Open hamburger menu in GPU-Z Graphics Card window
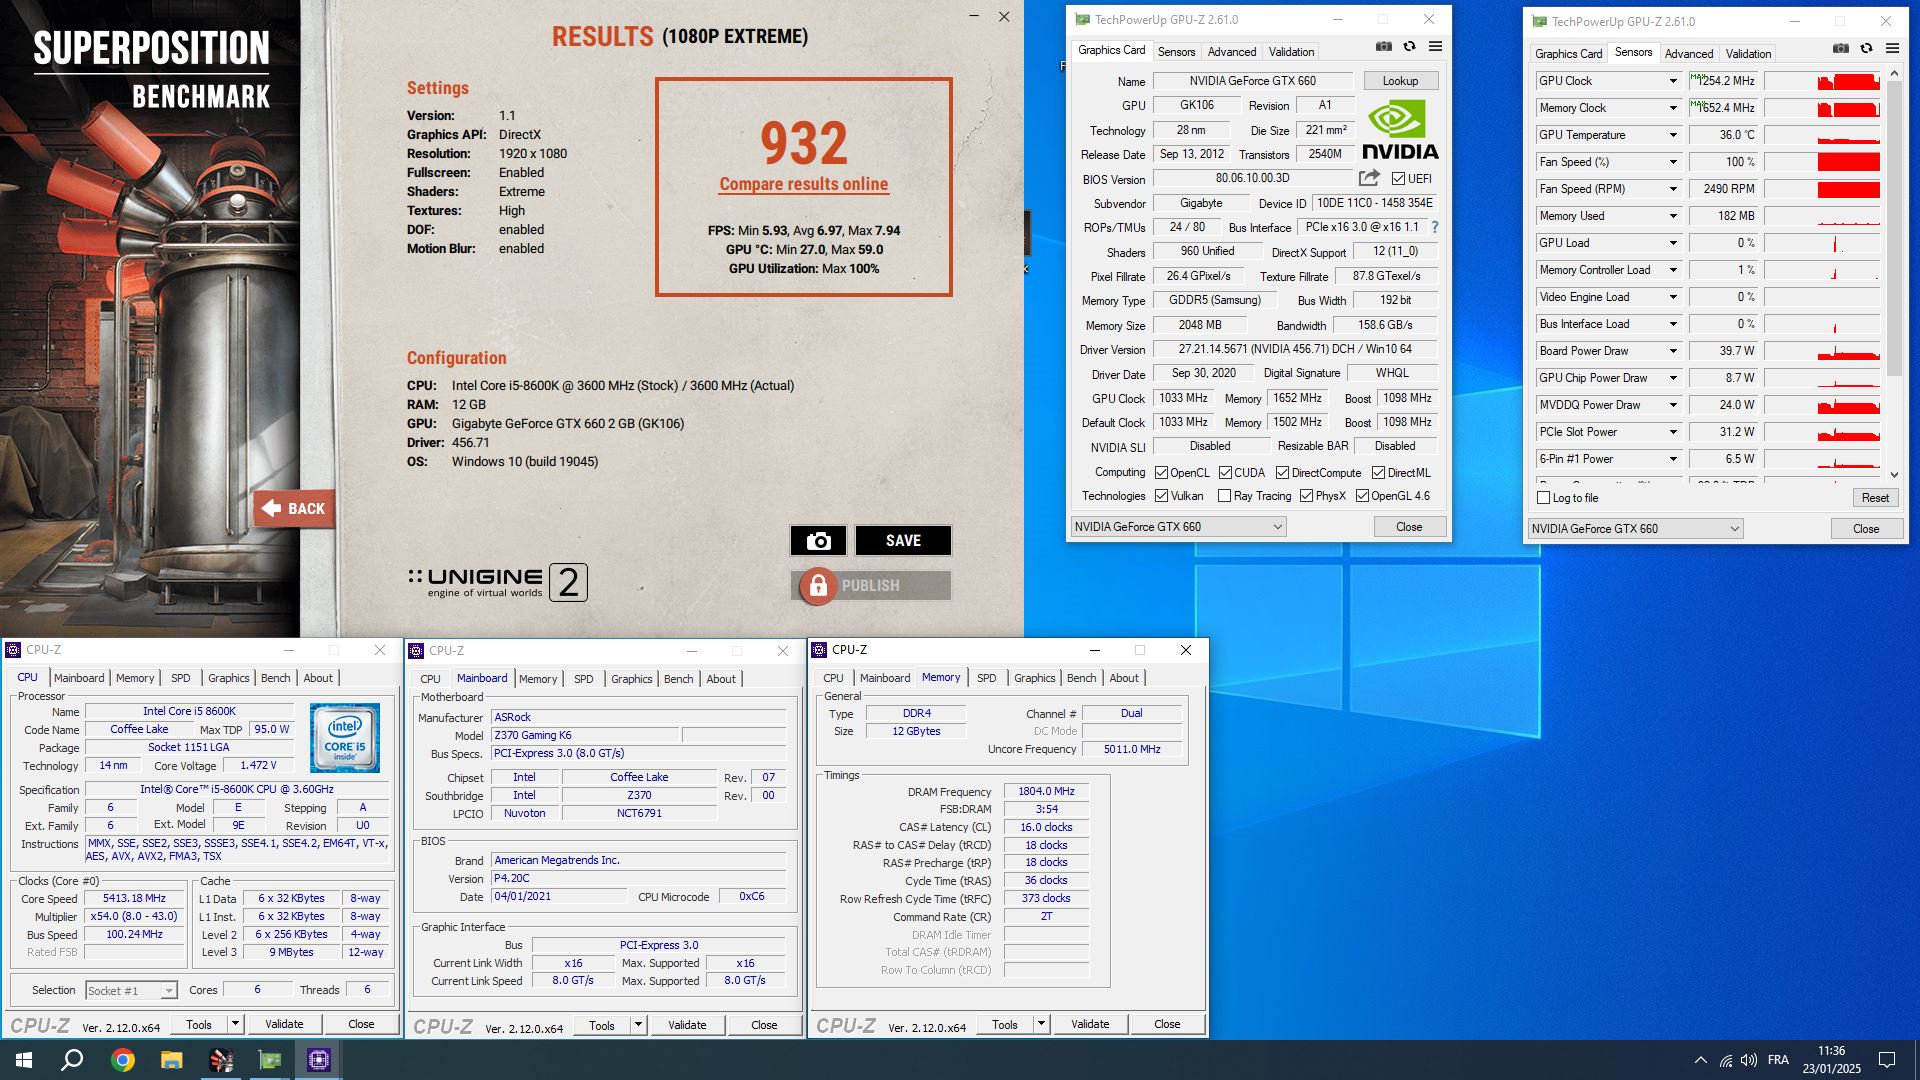 (1435, 47)
